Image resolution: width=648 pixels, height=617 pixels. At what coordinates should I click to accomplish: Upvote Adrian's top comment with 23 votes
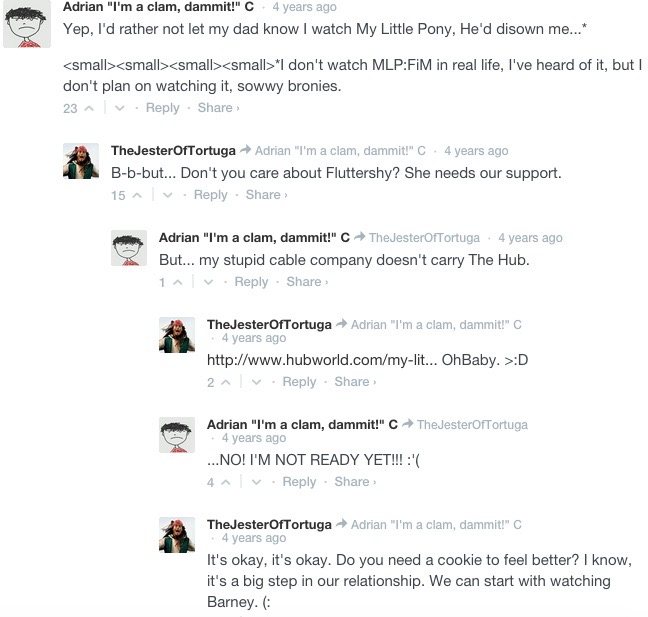tap(89, 108)
